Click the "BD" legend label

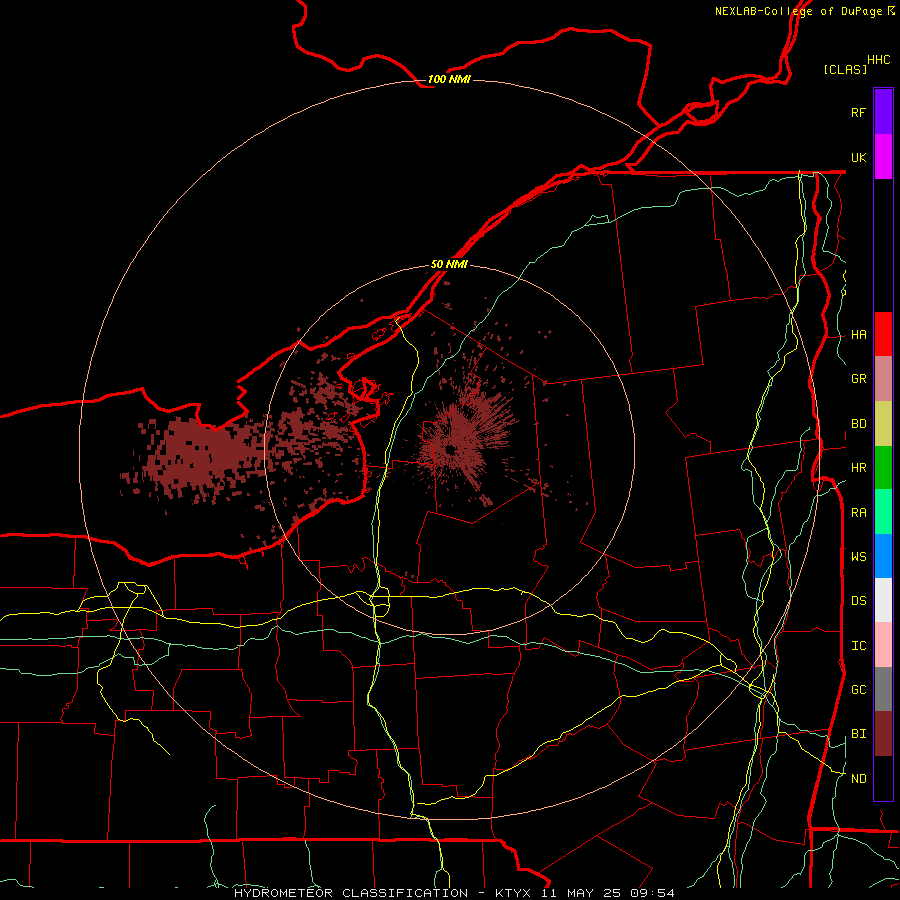(858, 423)
